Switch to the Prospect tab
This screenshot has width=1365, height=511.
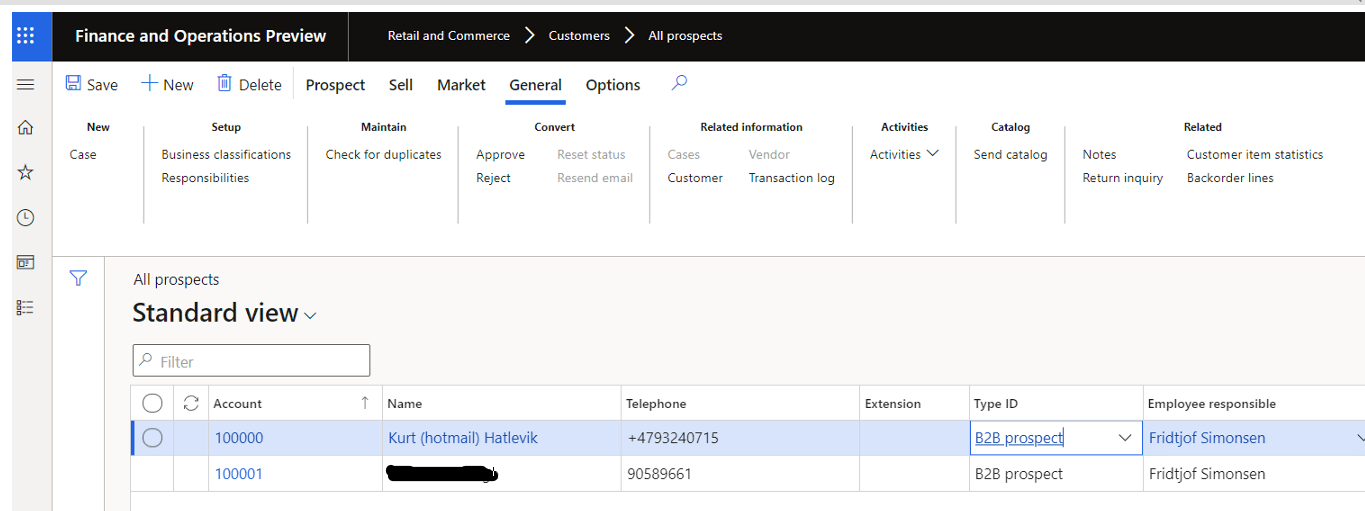click(335, 85)
